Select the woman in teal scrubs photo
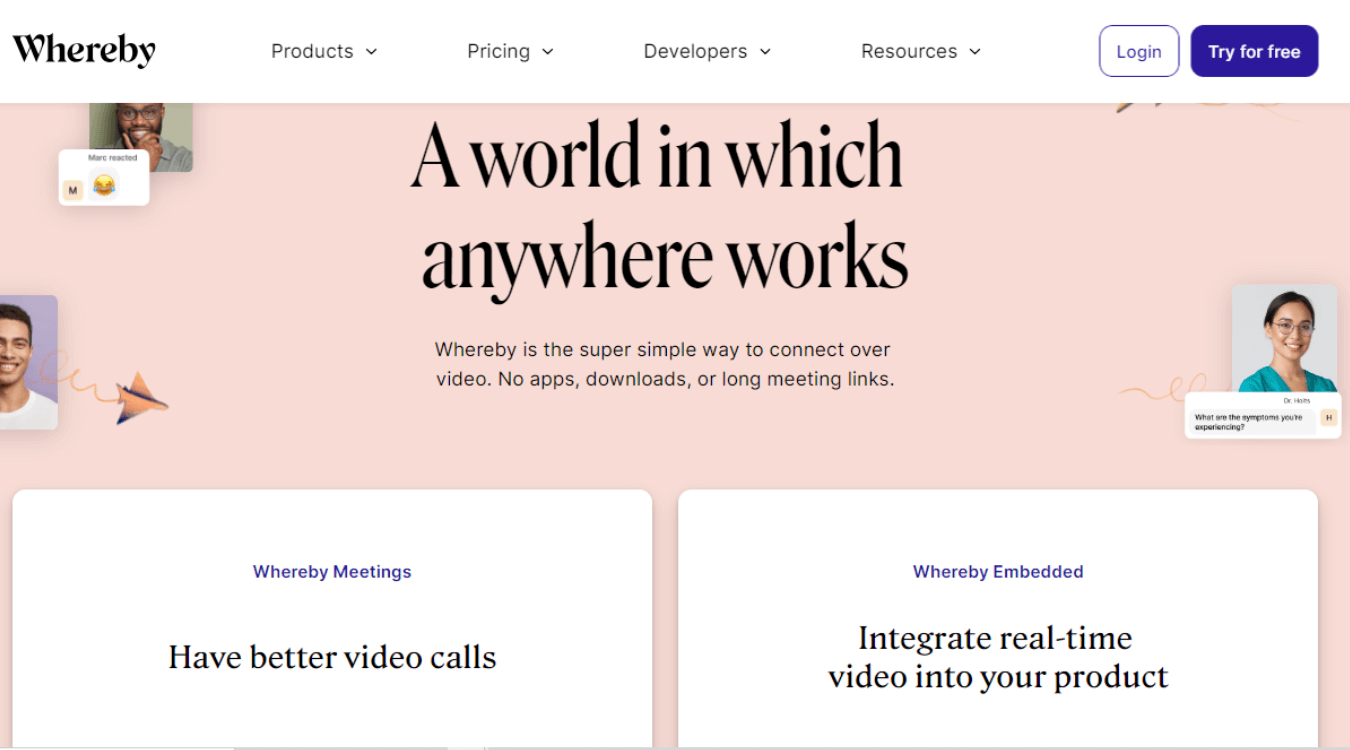Image resolution: width=1350 pixels, height=750 pixels. point(1284,340)
